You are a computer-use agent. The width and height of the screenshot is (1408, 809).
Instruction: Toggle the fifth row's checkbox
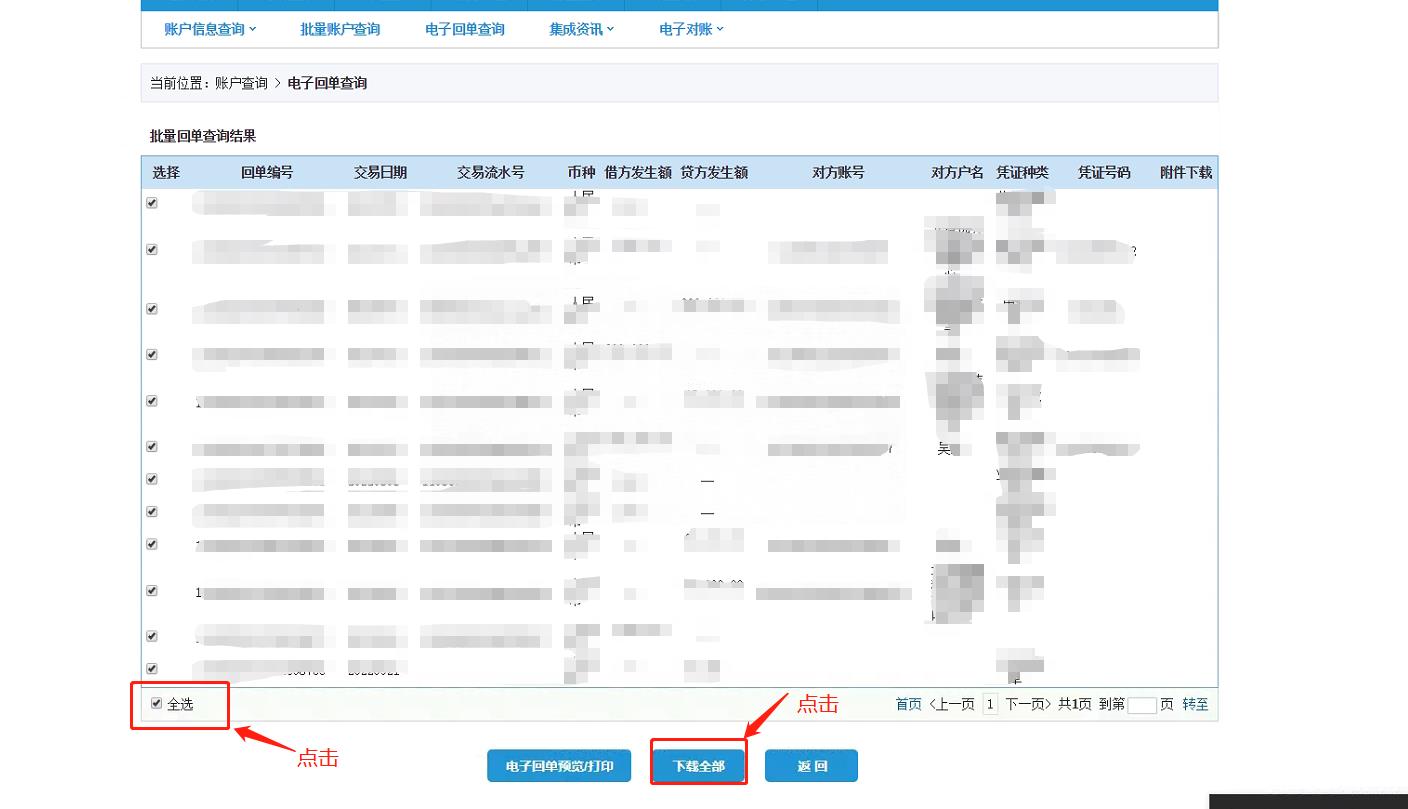pyautogui.click(x=151, y=400)
